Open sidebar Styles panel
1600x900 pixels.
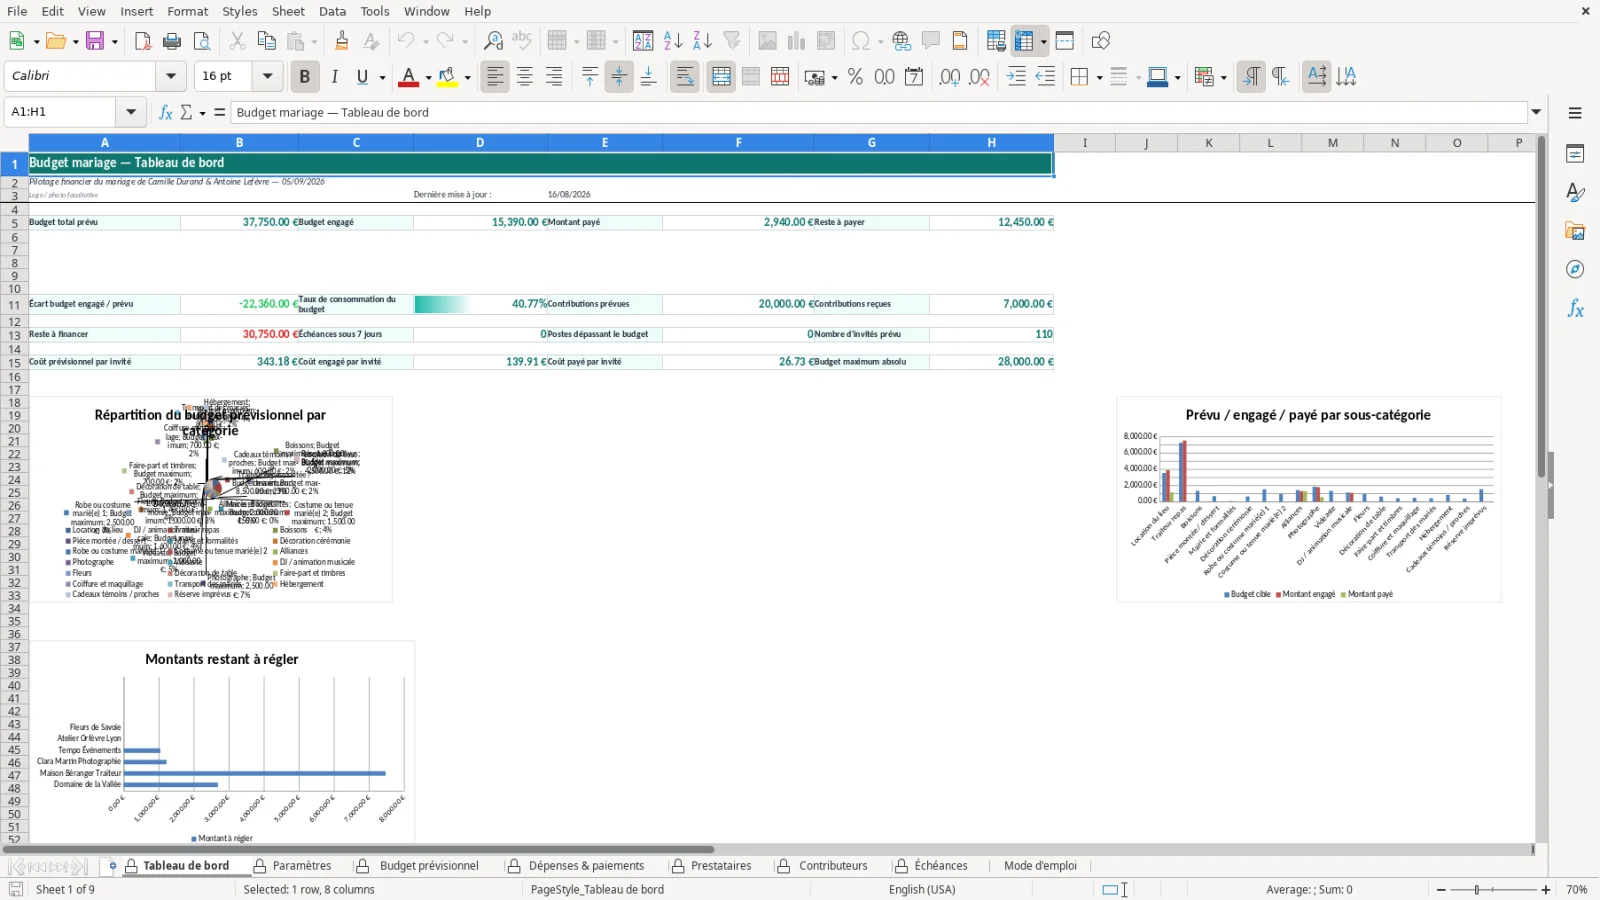click(x=1575, y=192)
